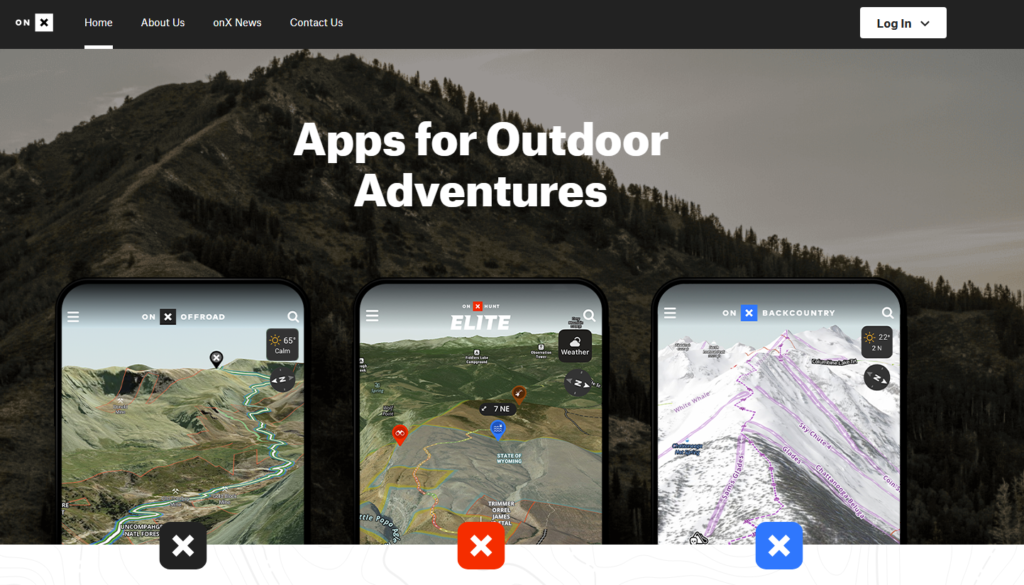Click the onX Offroad logo in phone
This screenshot has width=1024, height=585.
point(184,317)
